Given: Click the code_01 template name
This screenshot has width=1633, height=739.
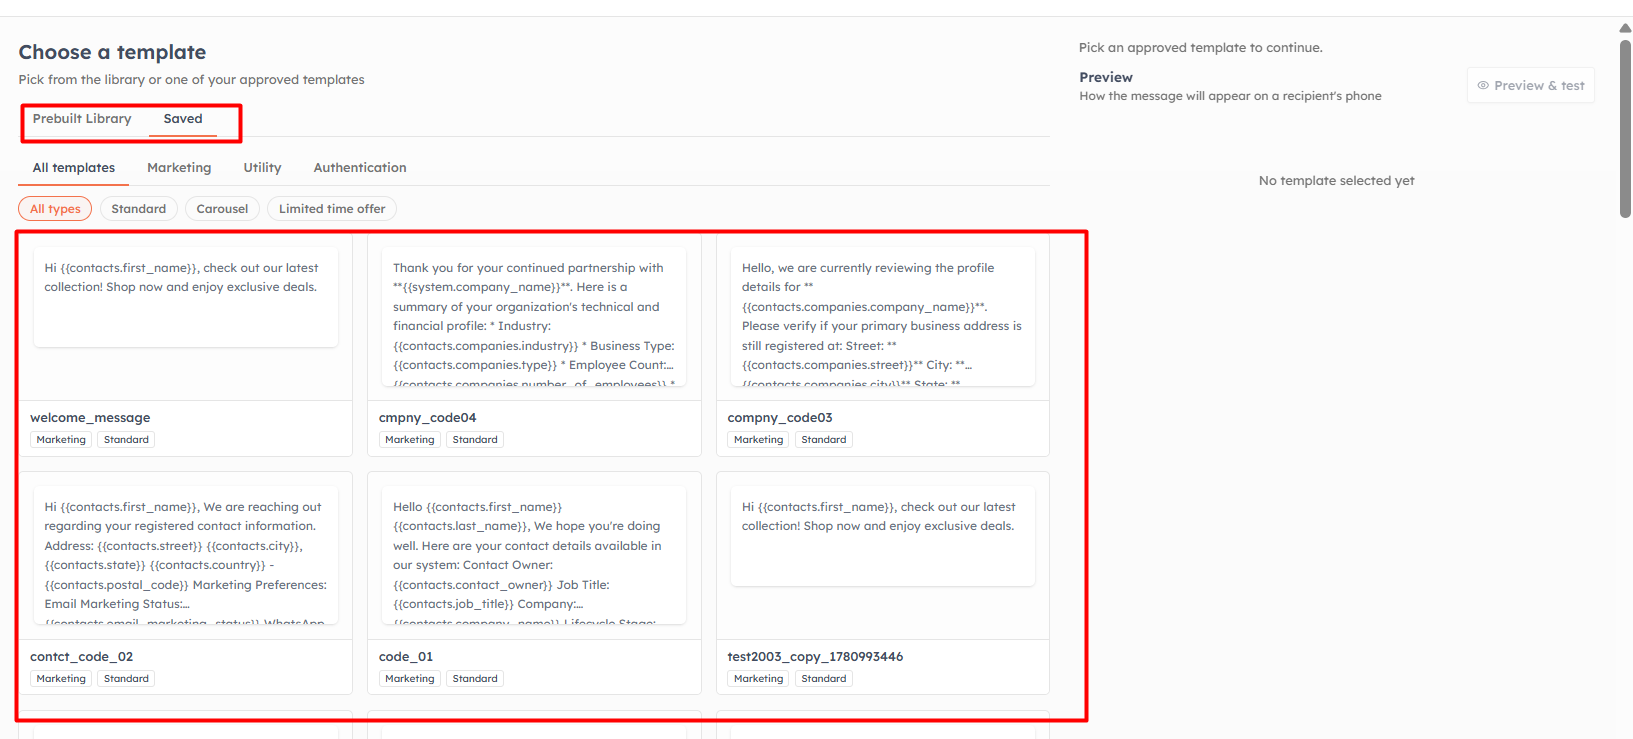Looking at the screenshot, I should click(x=406, y=657).
